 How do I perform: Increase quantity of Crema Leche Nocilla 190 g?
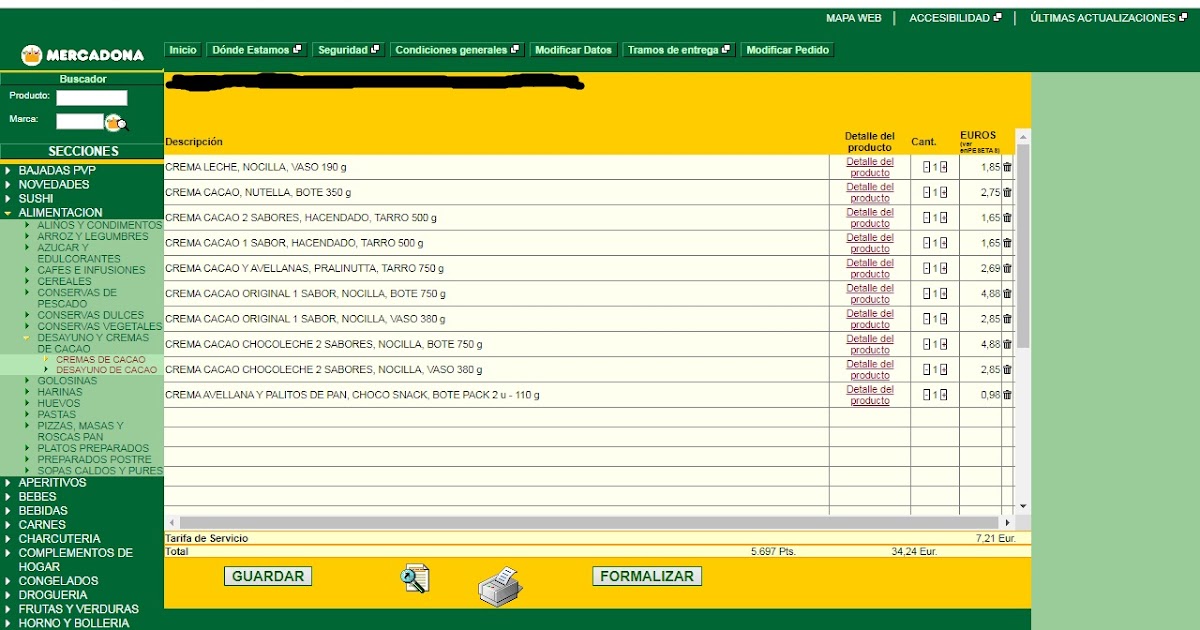(943, 167)
